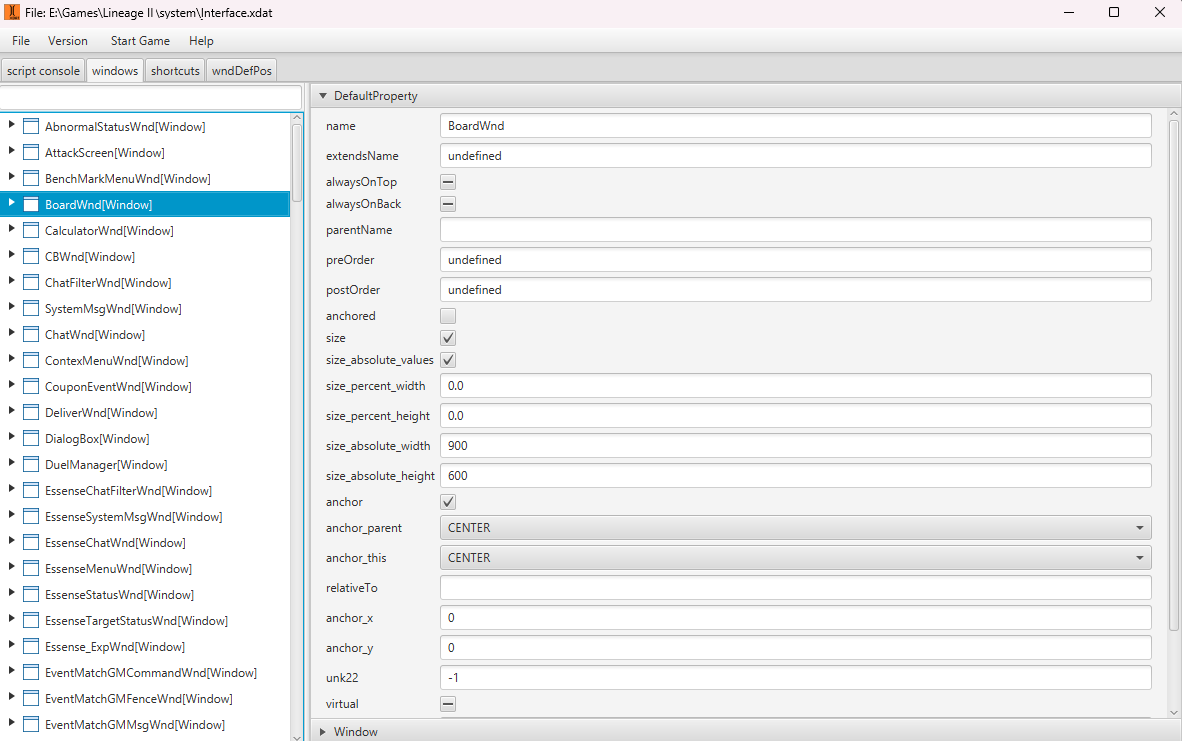
Task: Uncheck the size checkbox
Action: click(448, 338)
